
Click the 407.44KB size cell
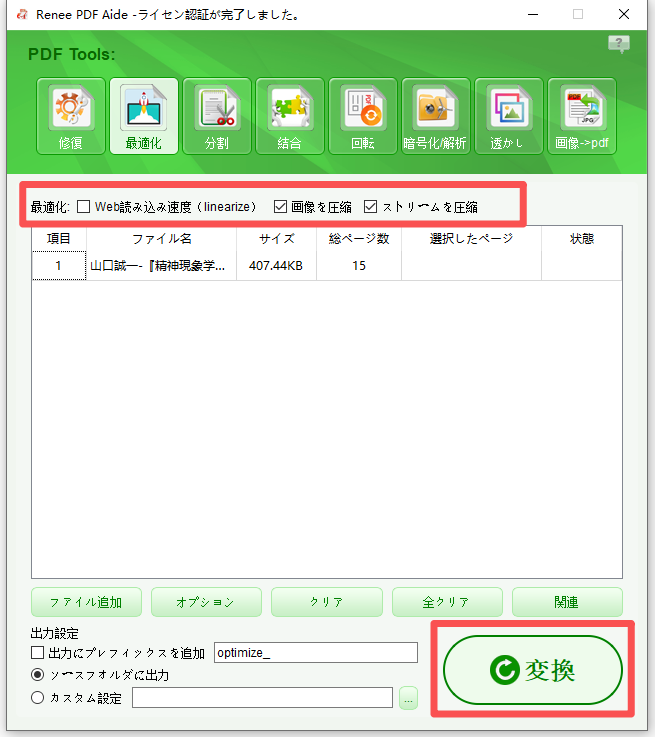tap(276, 266)
